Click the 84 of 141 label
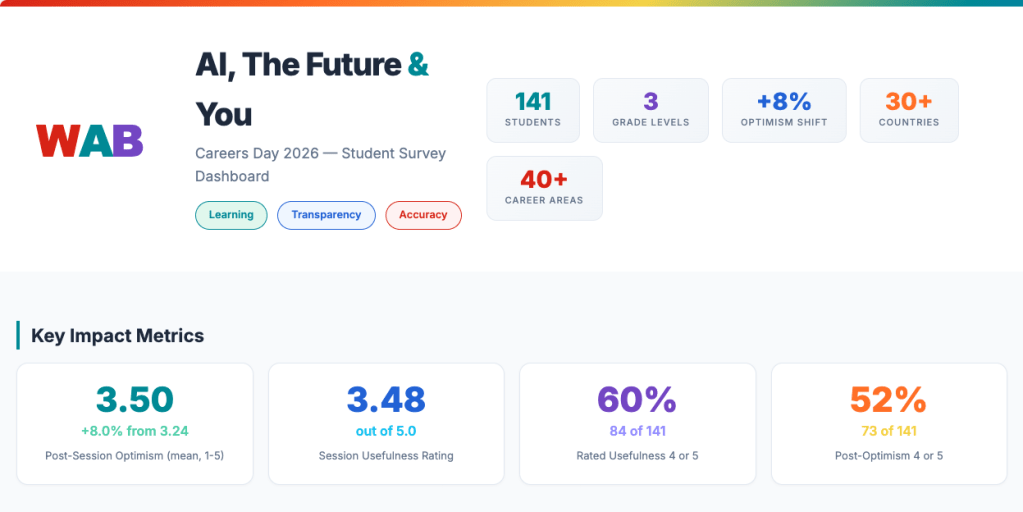The height and width of the screenshot is (512, 1023). tap(637, 432)
